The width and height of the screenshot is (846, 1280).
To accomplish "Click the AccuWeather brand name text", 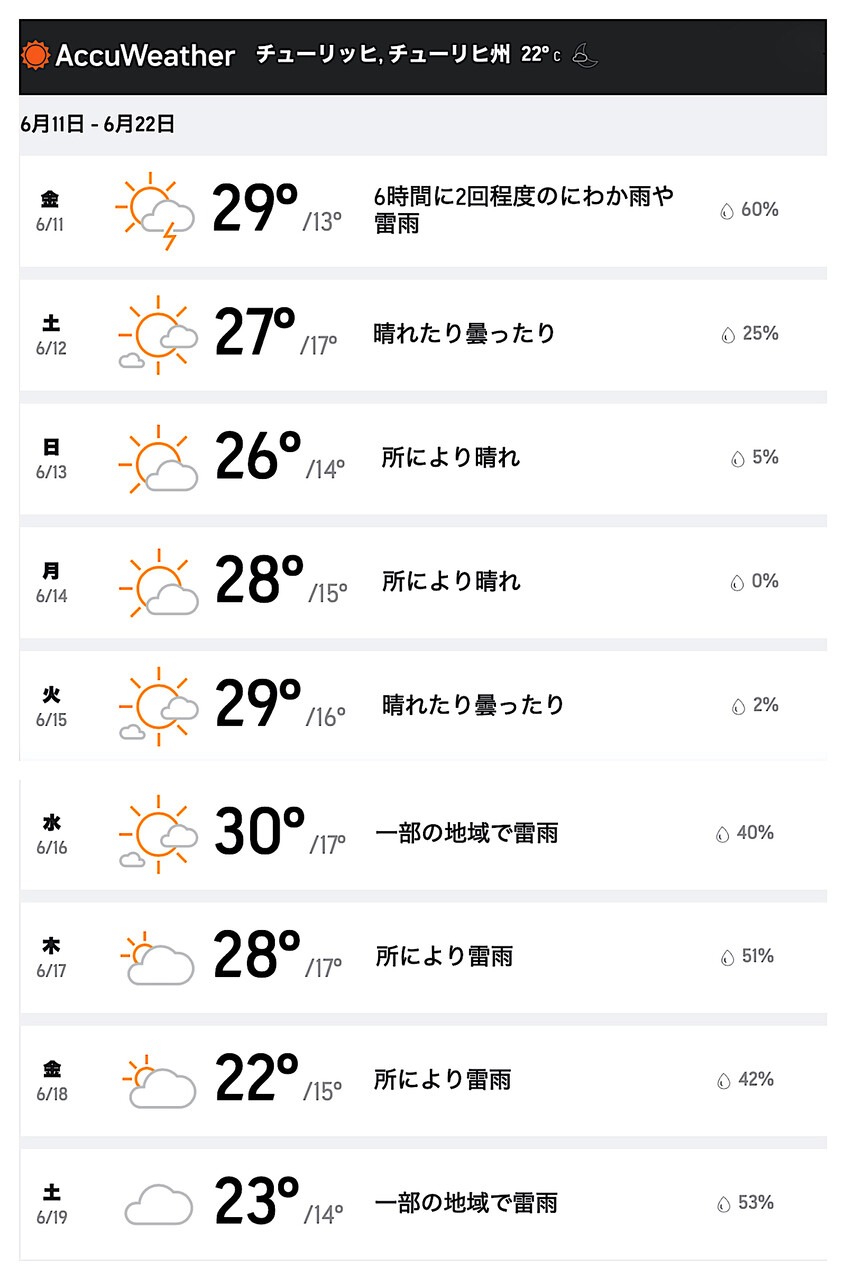I will tap(145, 55).
